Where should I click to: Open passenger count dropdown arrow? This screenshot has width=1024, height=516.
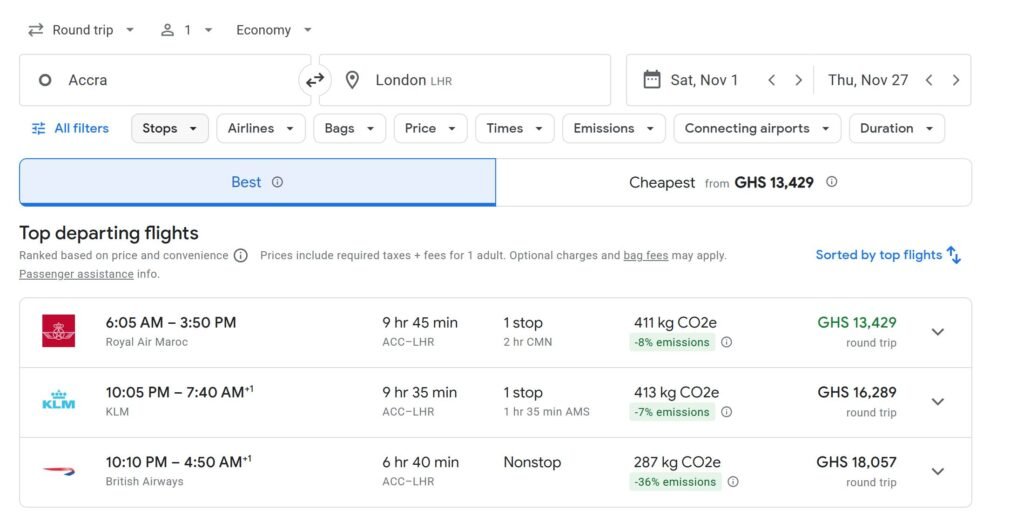click(x=208, y=30)
